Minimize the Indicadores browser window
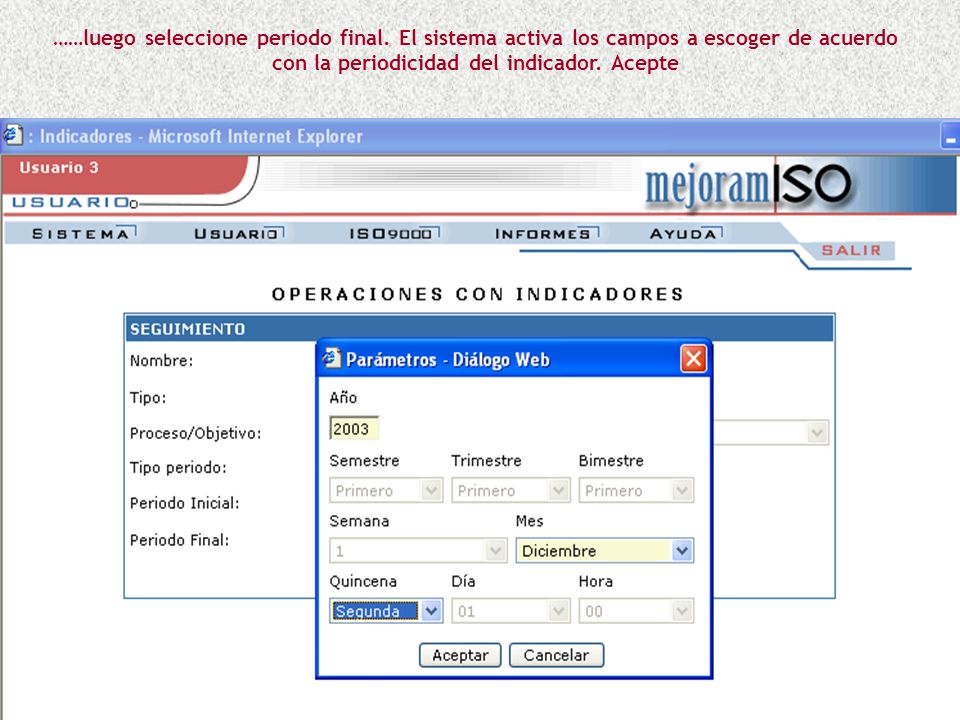 [x=950, y=136]
